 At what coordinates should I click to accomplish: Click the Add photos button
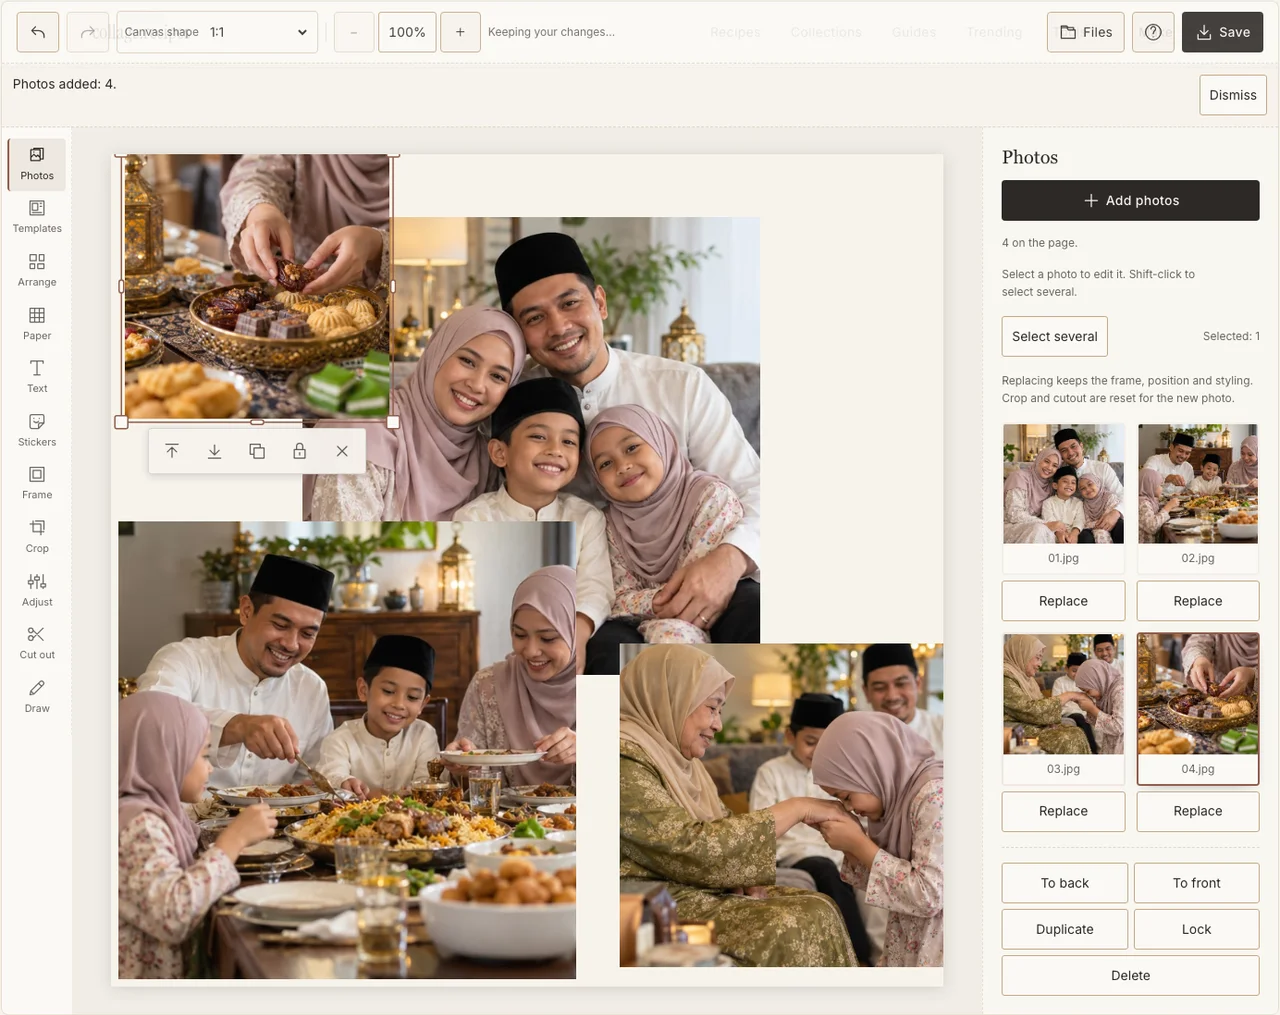pyautogui.click(x=1130, y=200)
